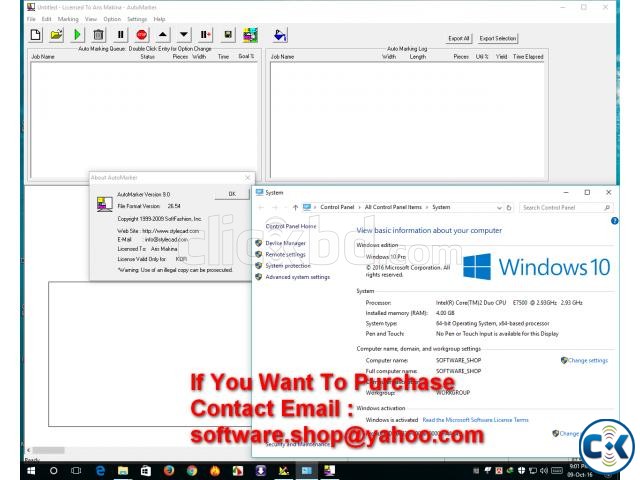Click the Cortana circle icon
This screenshot has height=480, width=640.
click(53, 471)
